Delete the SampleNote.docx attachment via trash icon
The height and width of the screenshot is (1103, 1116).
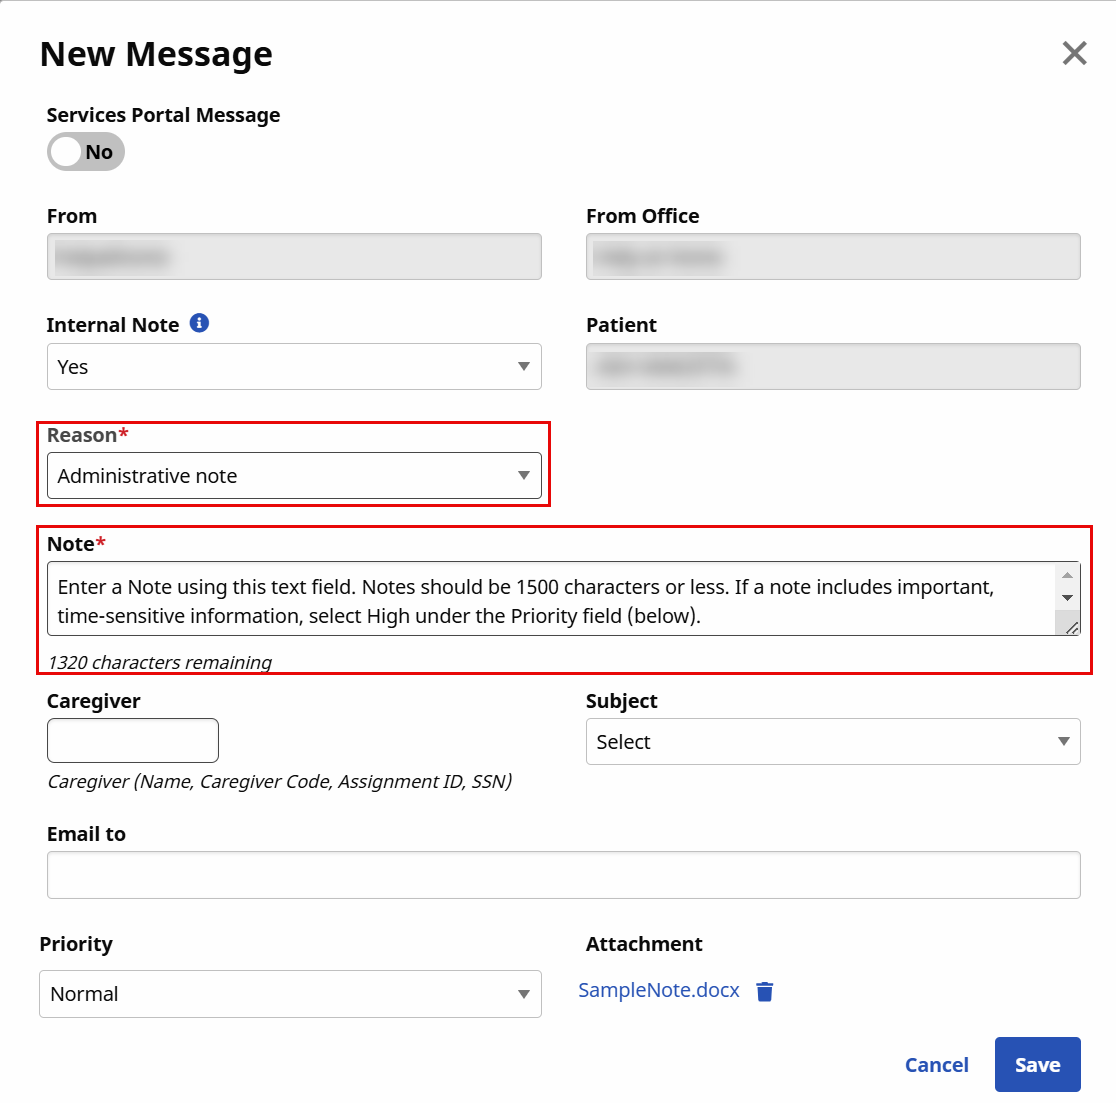click(765, 991)
